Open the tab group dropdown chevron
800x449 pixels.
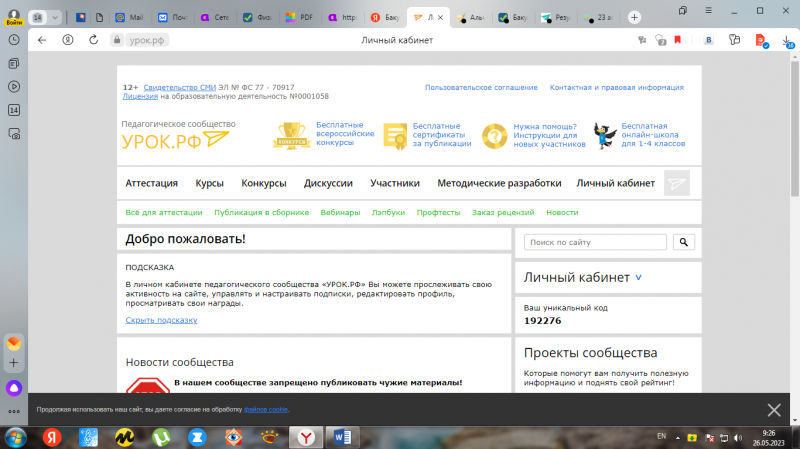point(55,17)
